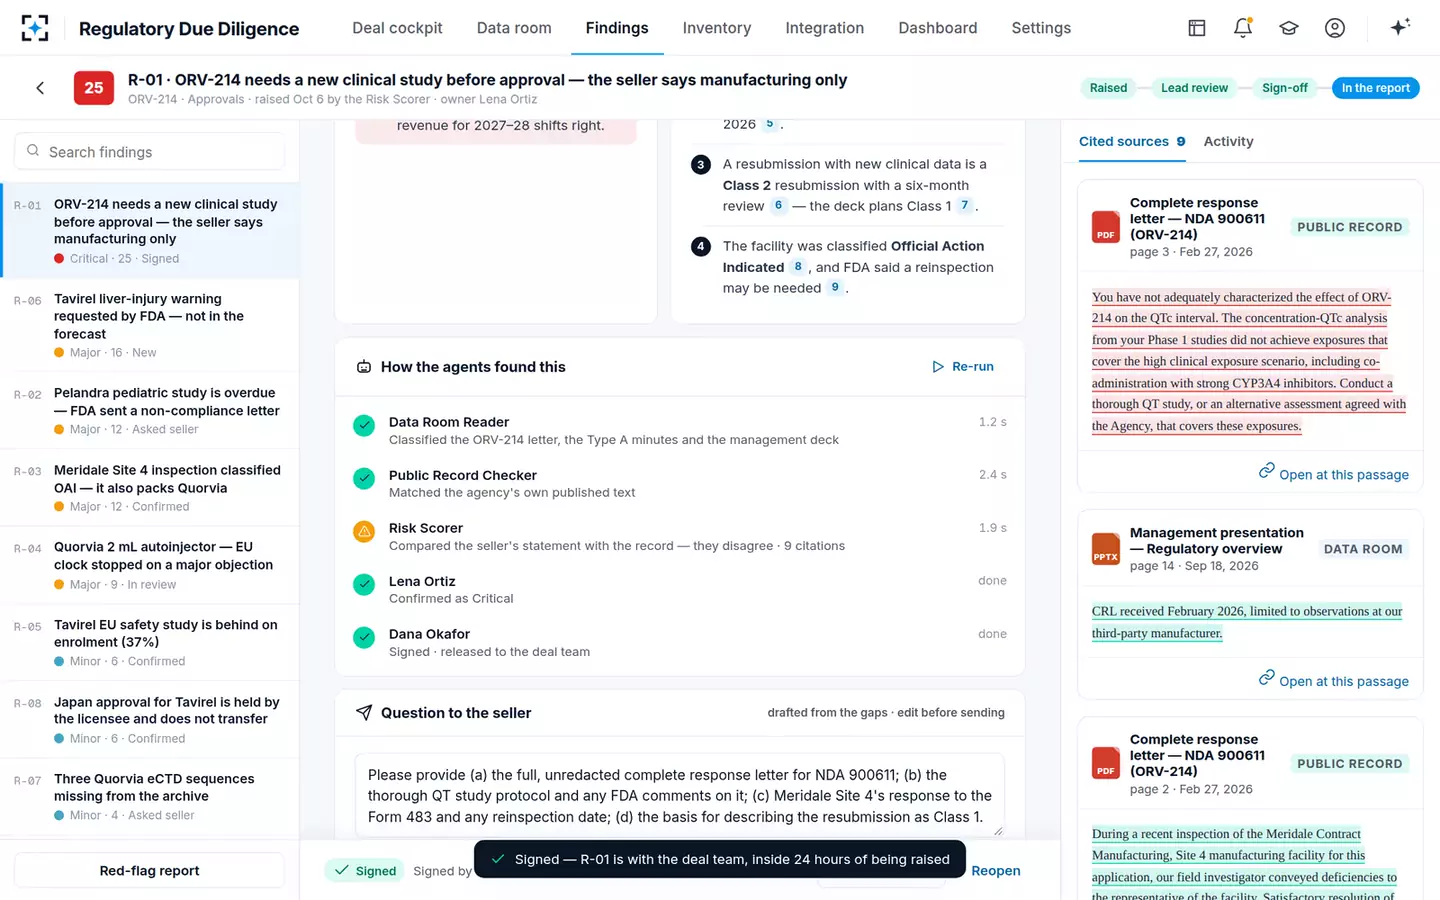Screen dimensions: 1440x900
Task: Click the paper plane Question to the seller icon
Action: click(364, 713)
